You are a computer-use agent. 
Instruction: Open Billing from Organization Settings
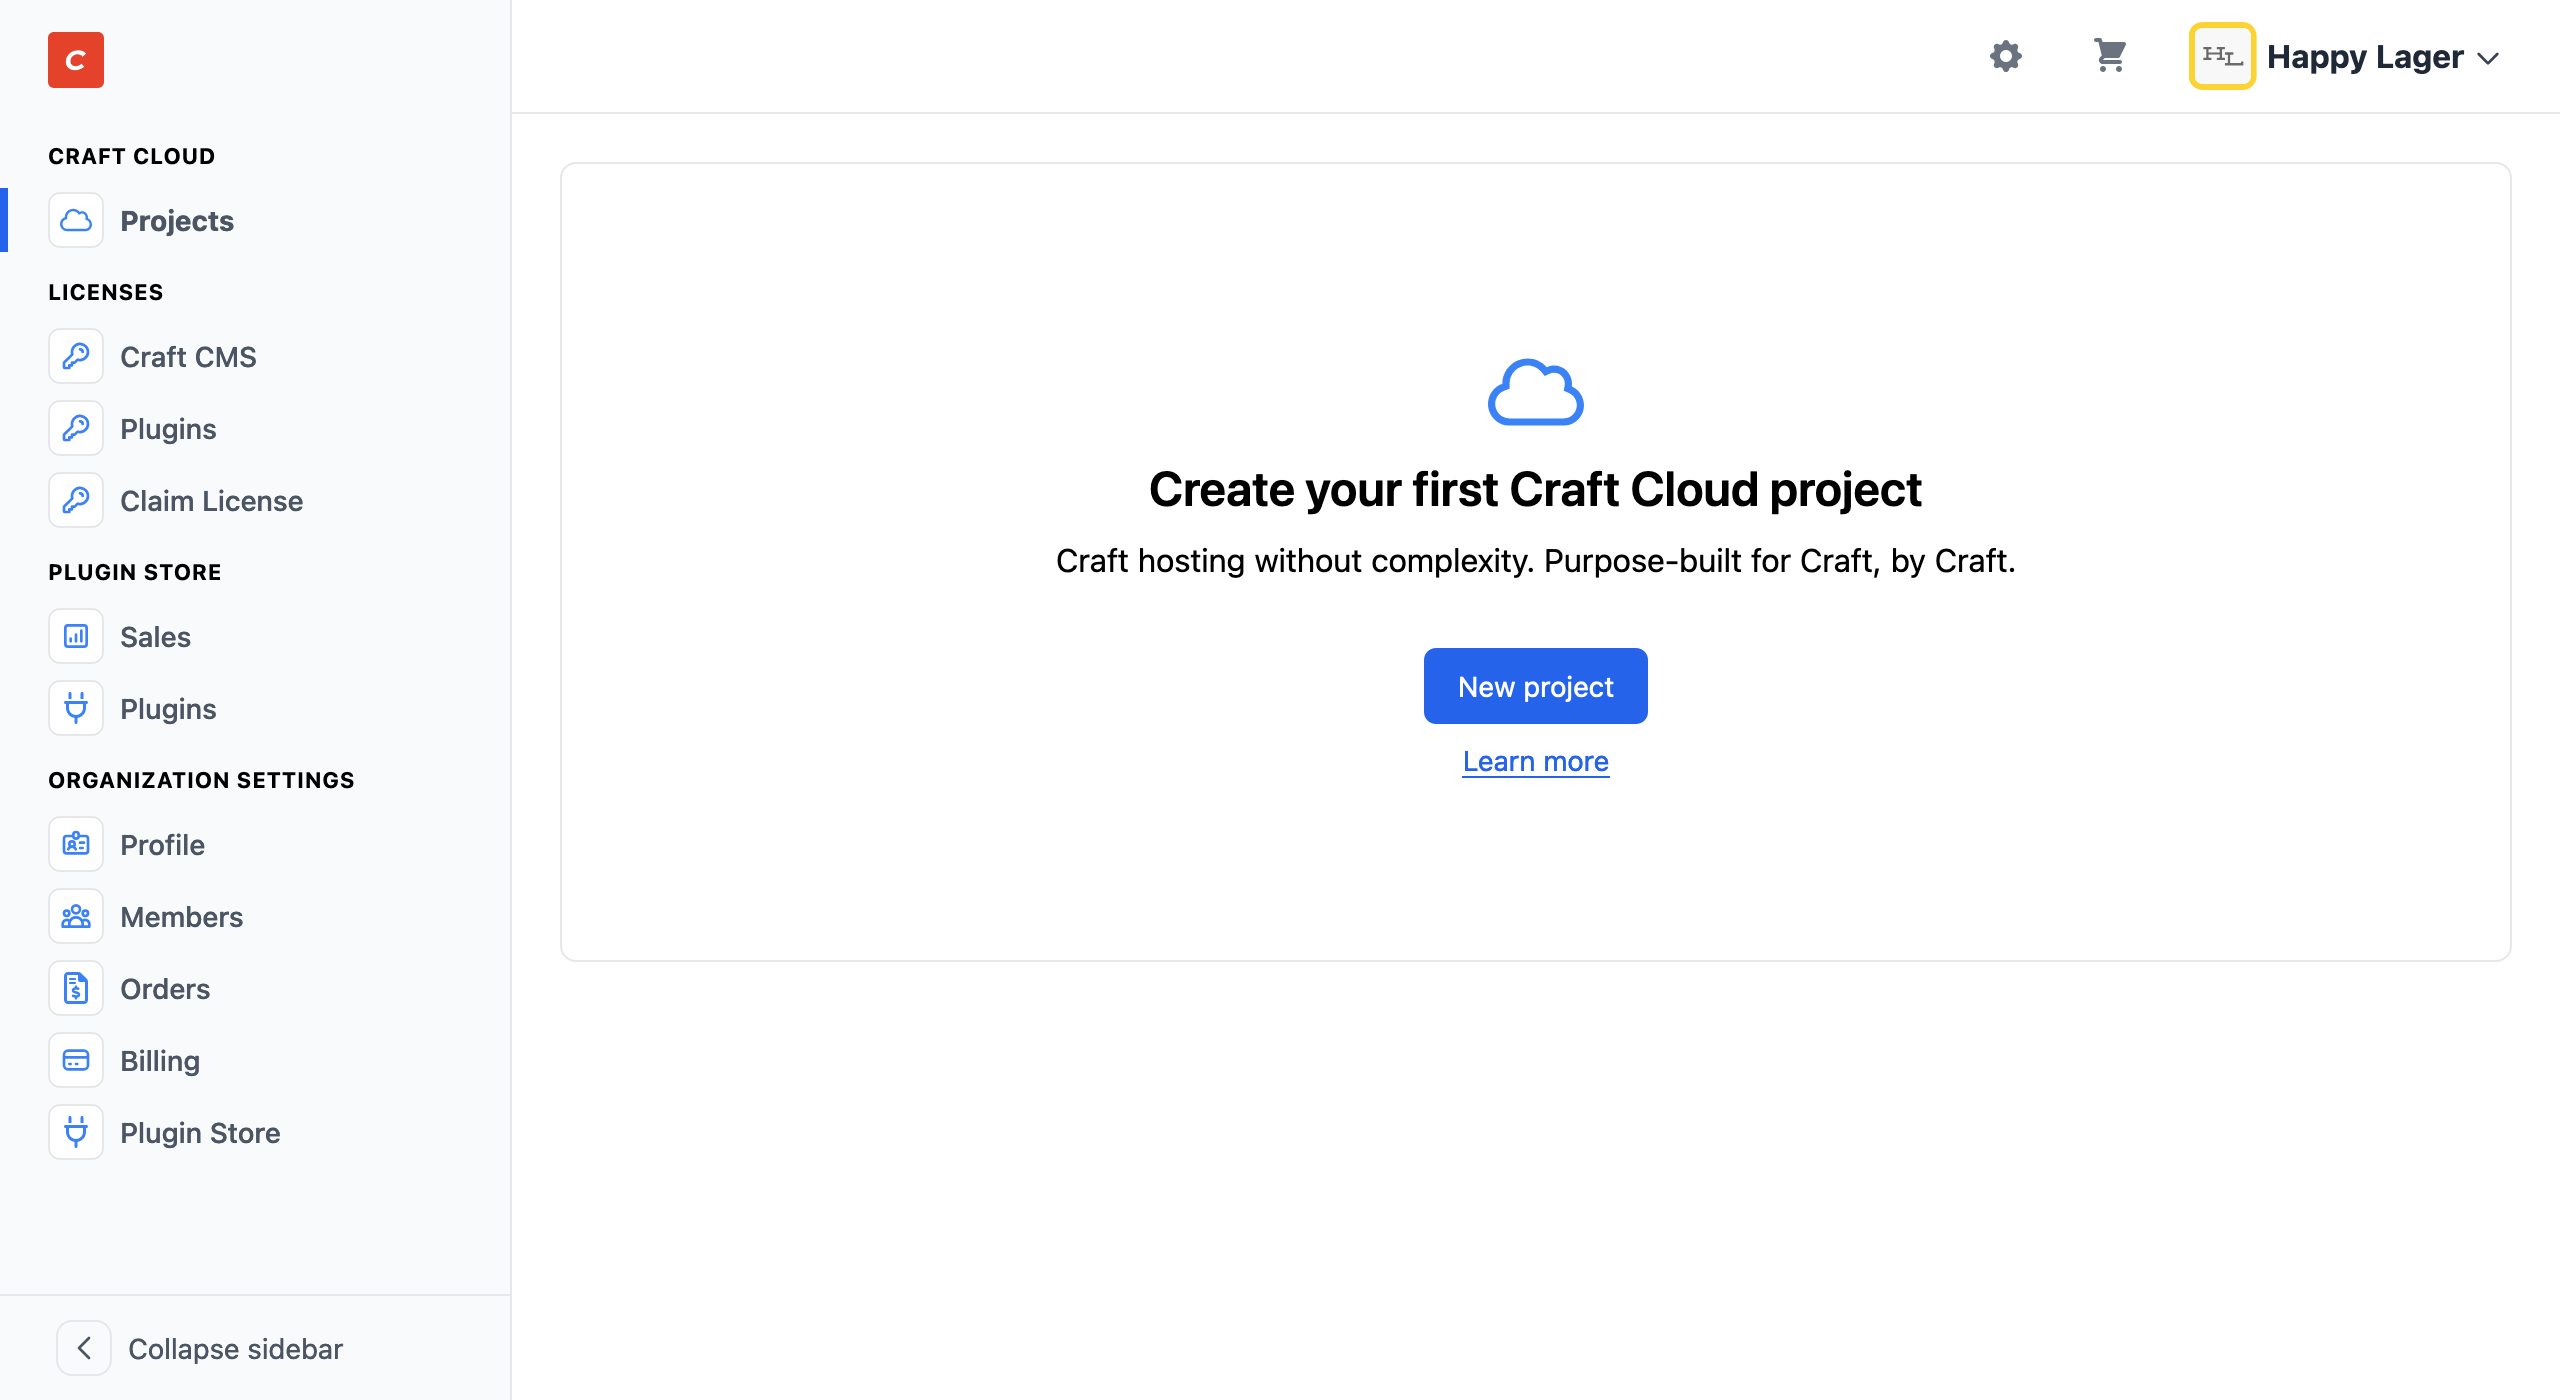pos(160,1060)
